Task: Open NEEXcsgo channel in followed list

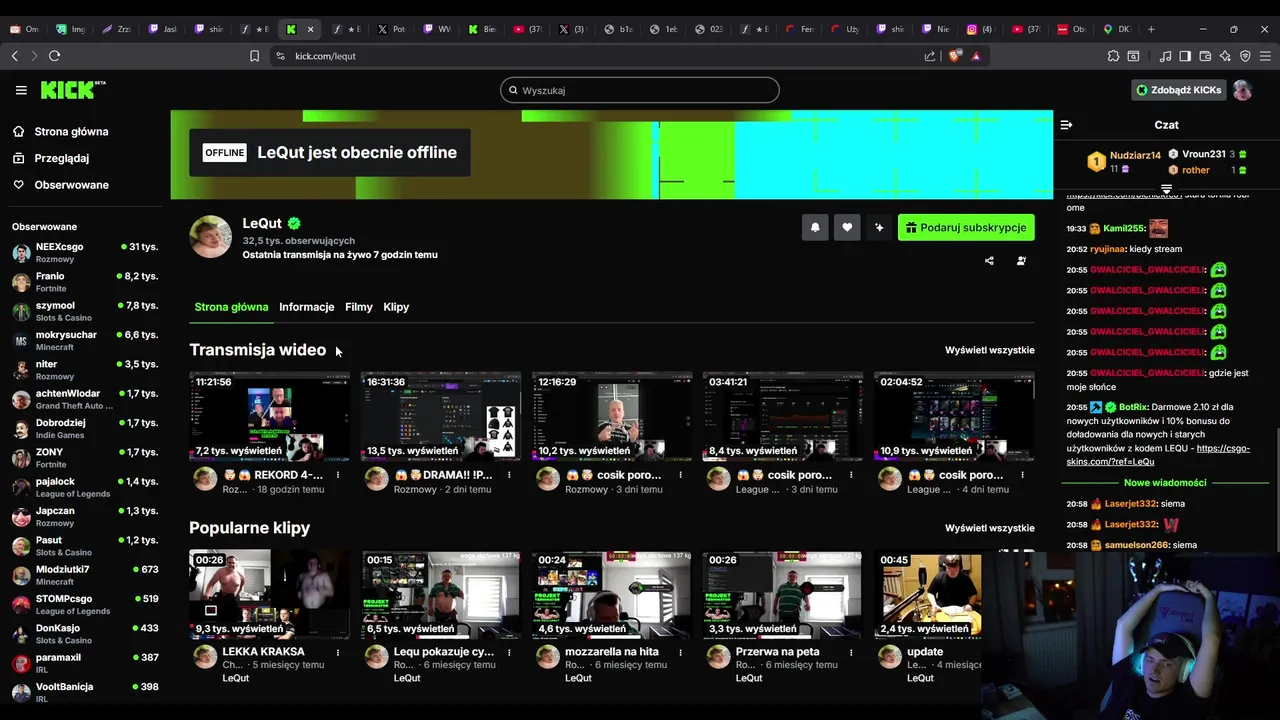Action: point(85,252)
